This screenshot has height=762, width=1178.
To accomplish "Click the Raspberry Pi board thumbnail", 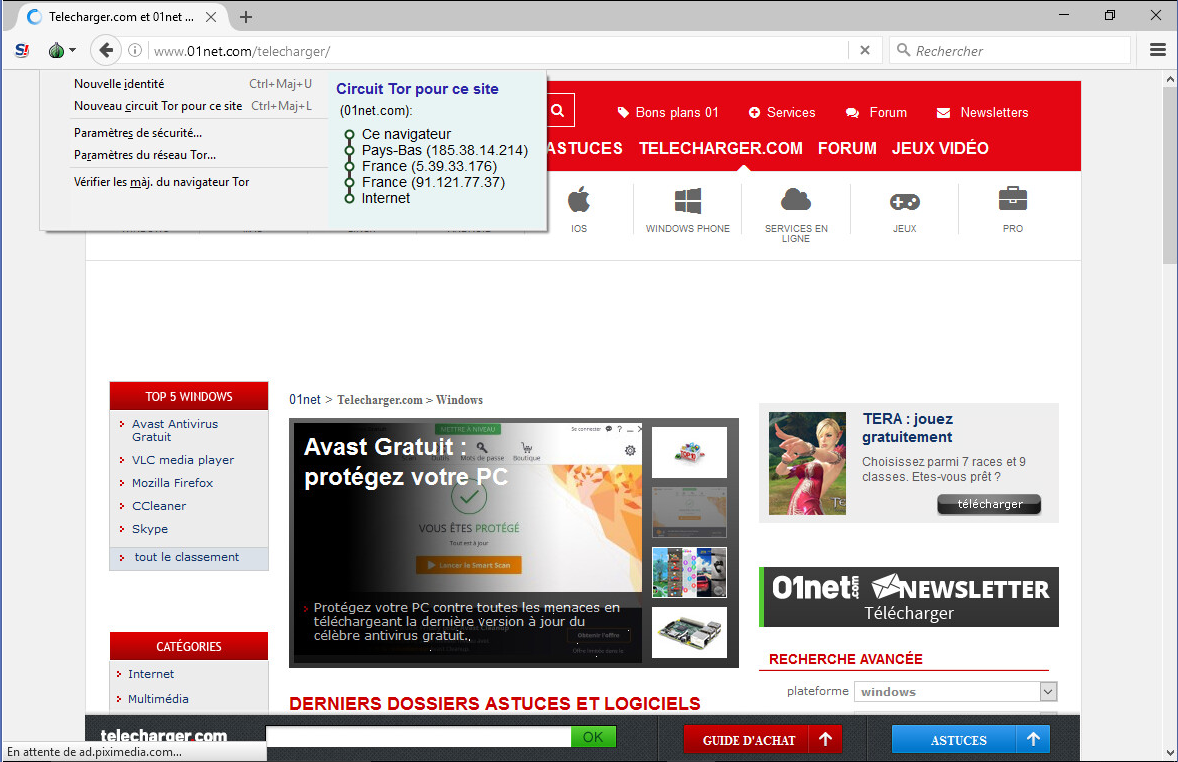I will click(x=689, y=632).
